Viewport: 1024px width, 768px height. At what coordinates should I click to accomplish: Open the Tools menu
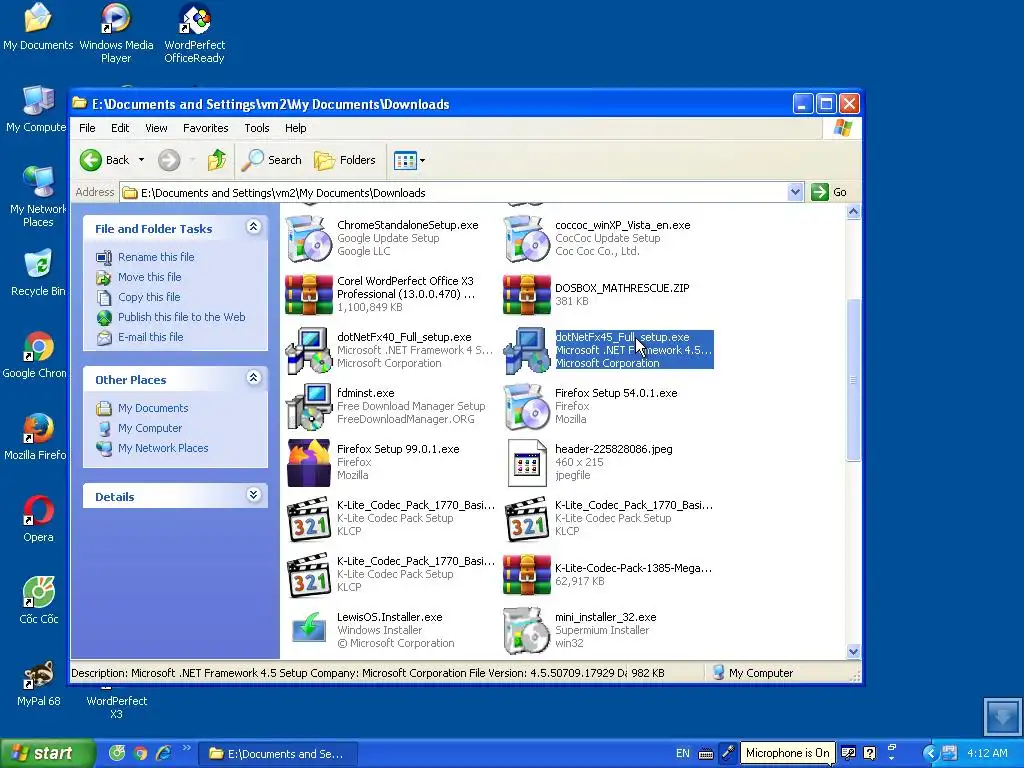[x=257, y=128]
